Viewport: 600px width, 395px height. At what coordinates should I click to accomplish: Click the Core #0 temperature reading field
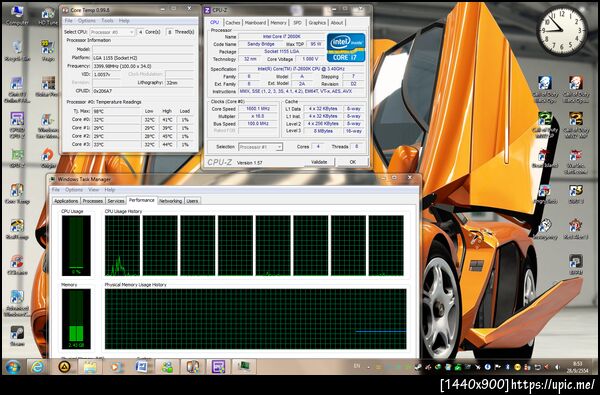coord(117,119)
